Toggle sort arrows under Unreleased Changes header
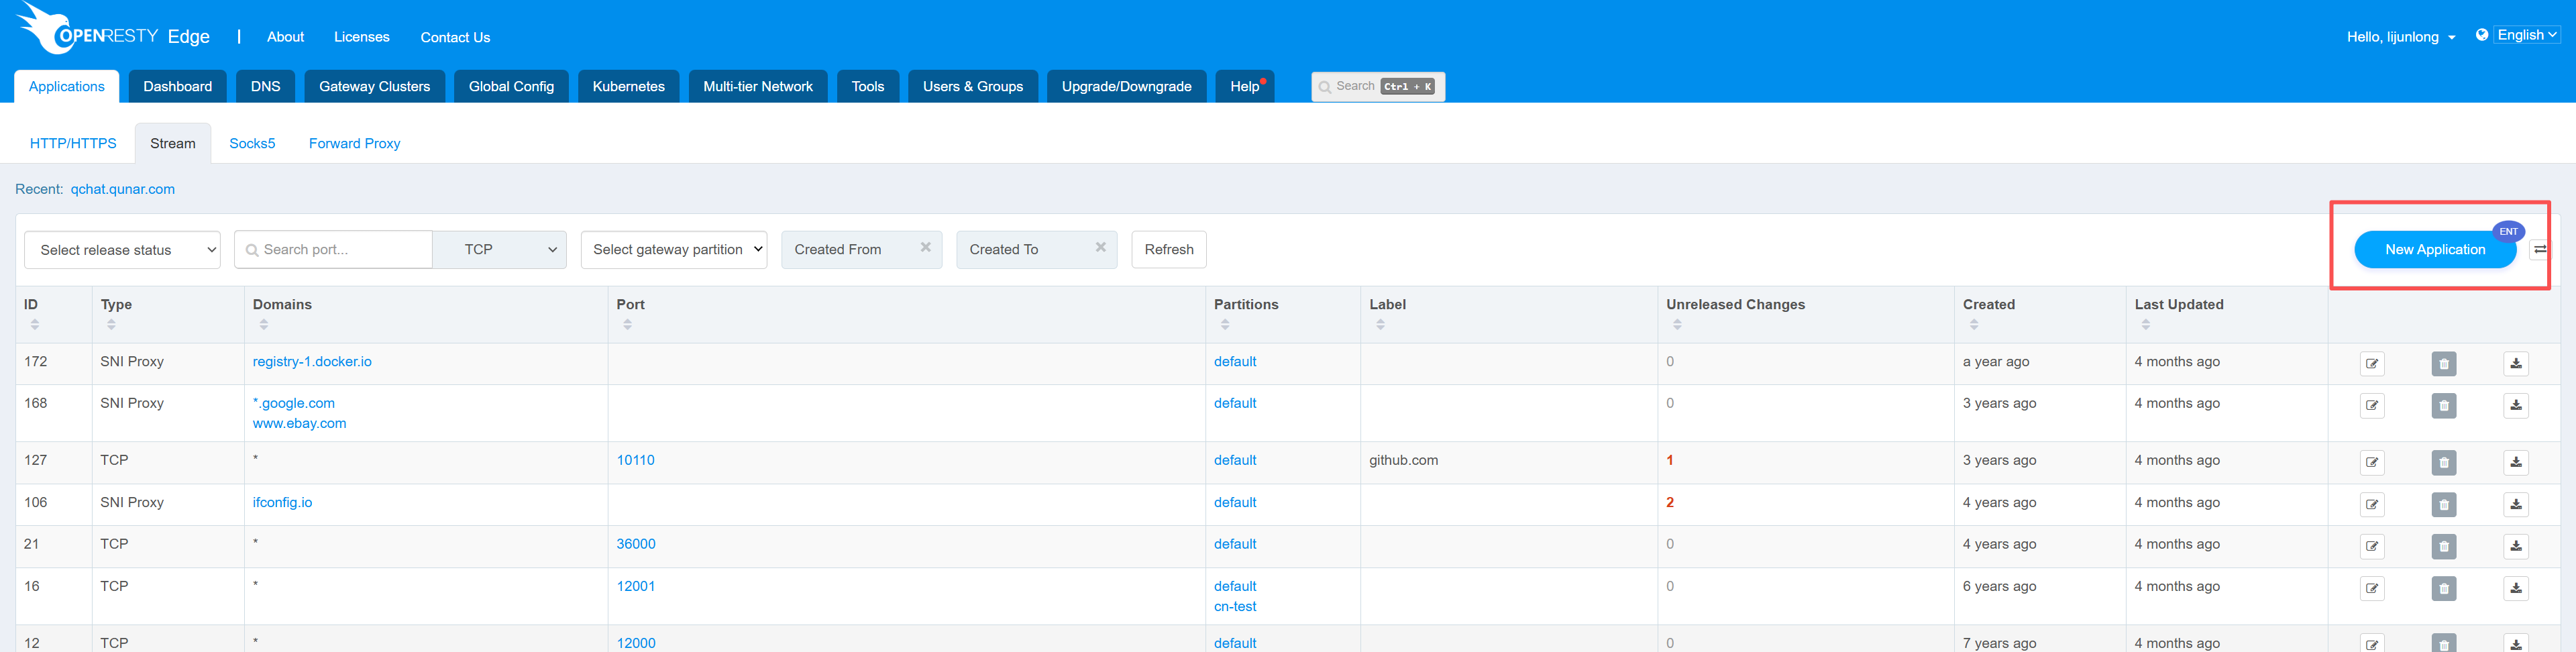The height and width of the screenshot is (652, 2576). (1677, 324)
